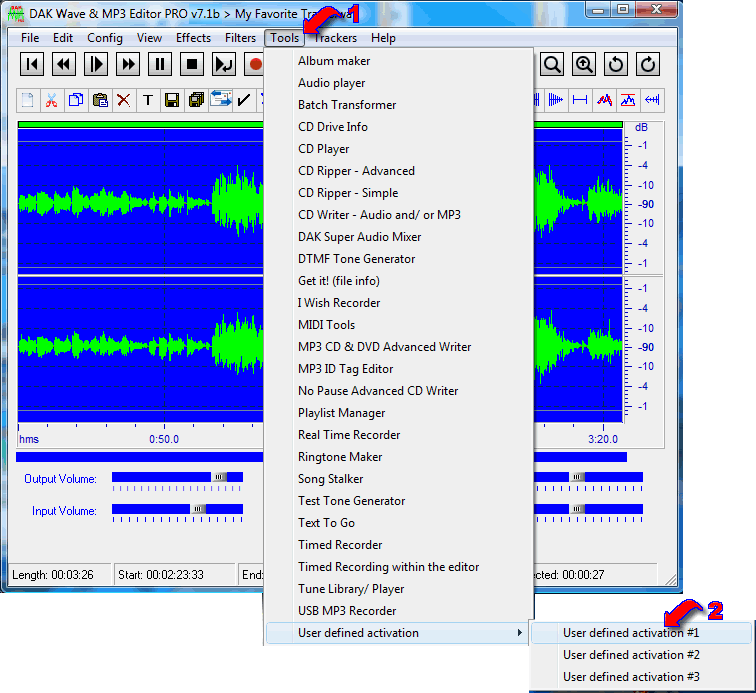Open Text To Go
The image size is (756, 693).
(400, 523)
